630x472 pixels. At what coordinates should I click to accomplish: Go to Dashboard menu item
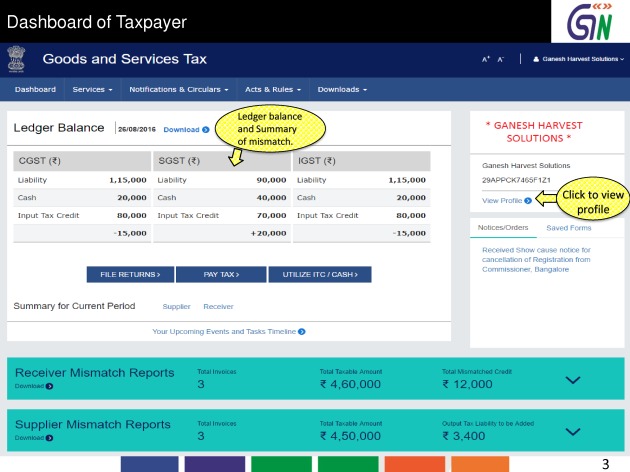(35, 90)
